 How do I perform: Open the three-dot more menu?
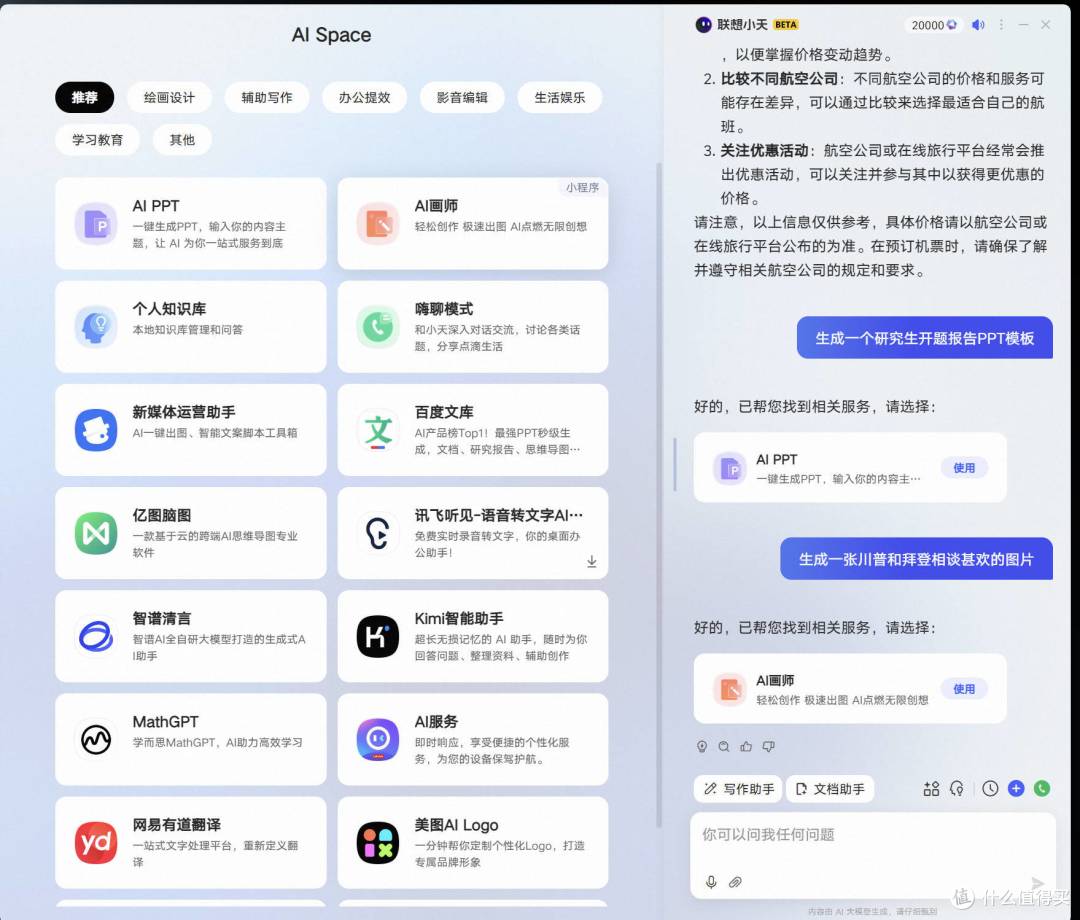point(1001,25)
